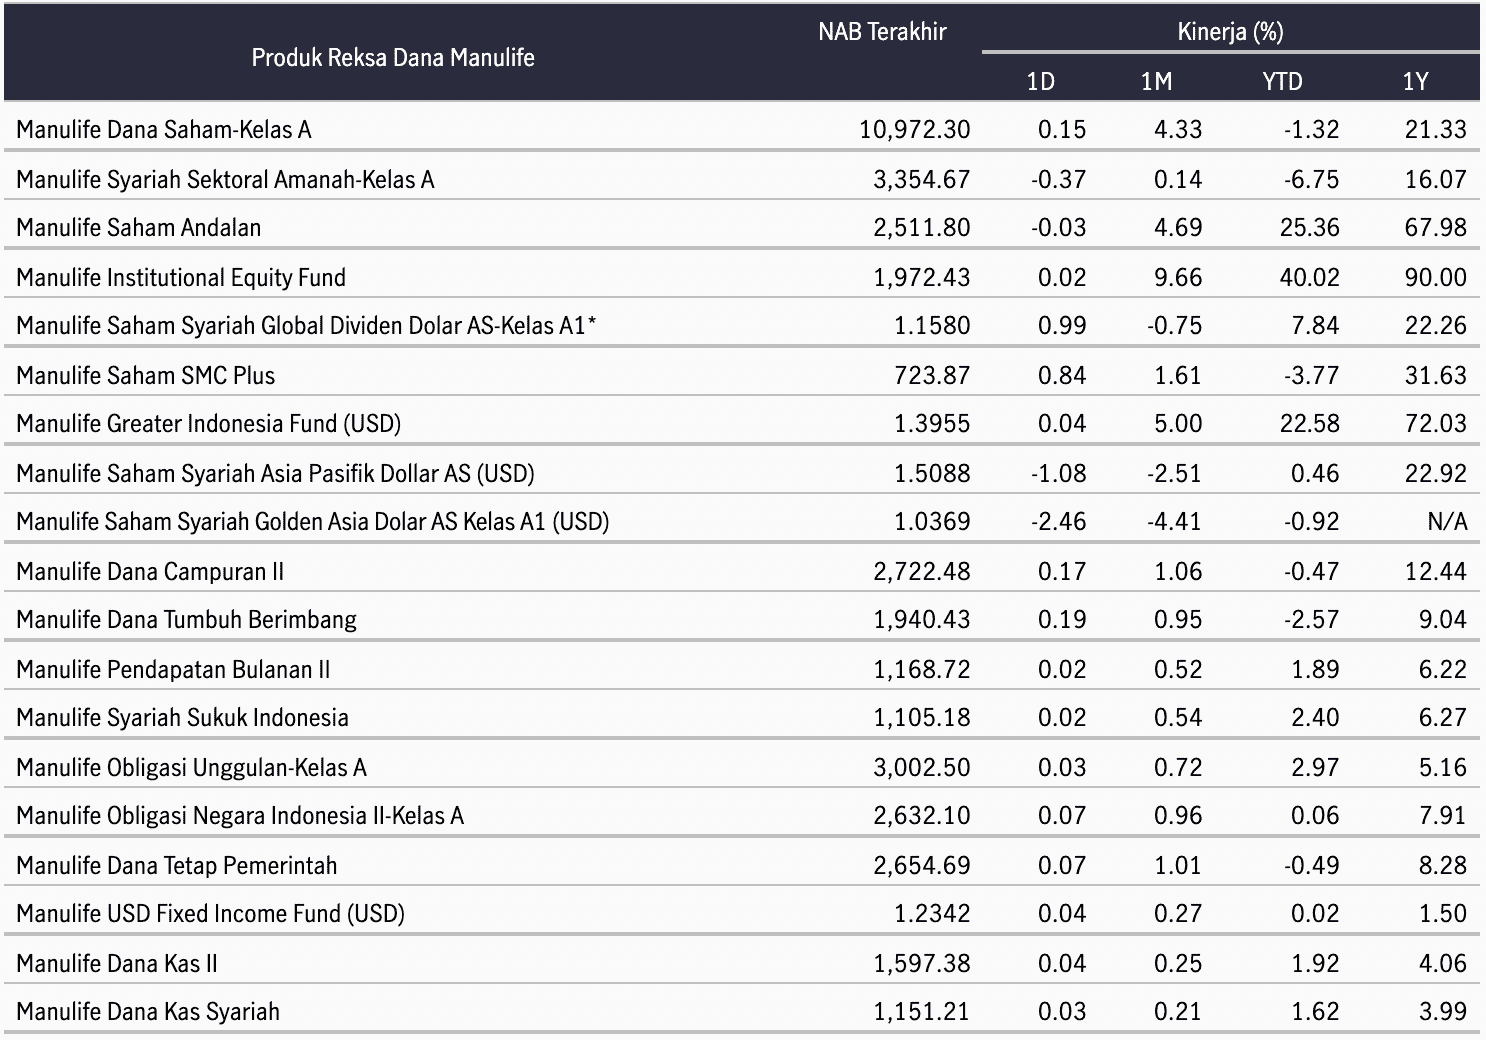Click 'Manulife Syariah Sektoral Amanah-Kelas A' row name
The height and width of the screenshot is (1040, 1486).
coord(225,179)
